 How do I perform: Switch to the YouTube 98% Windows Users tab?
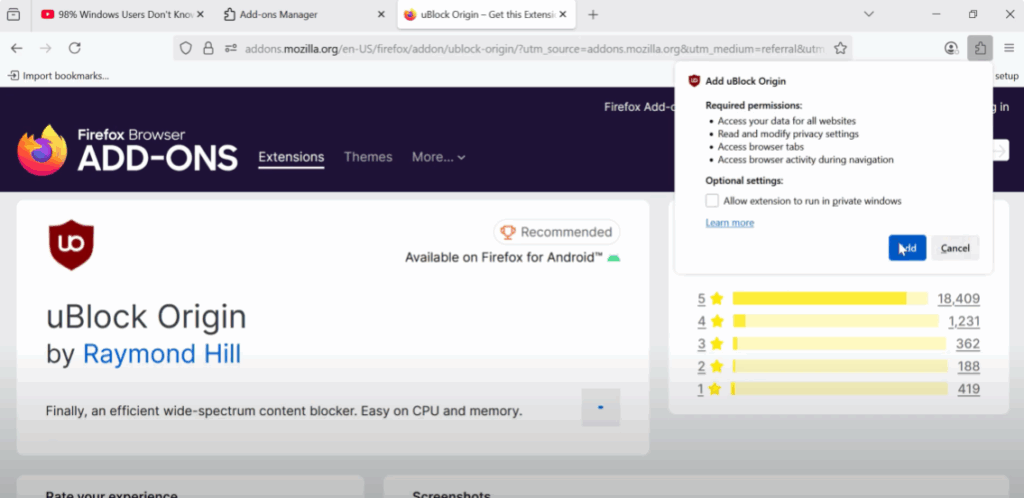[x=120, y=14]
